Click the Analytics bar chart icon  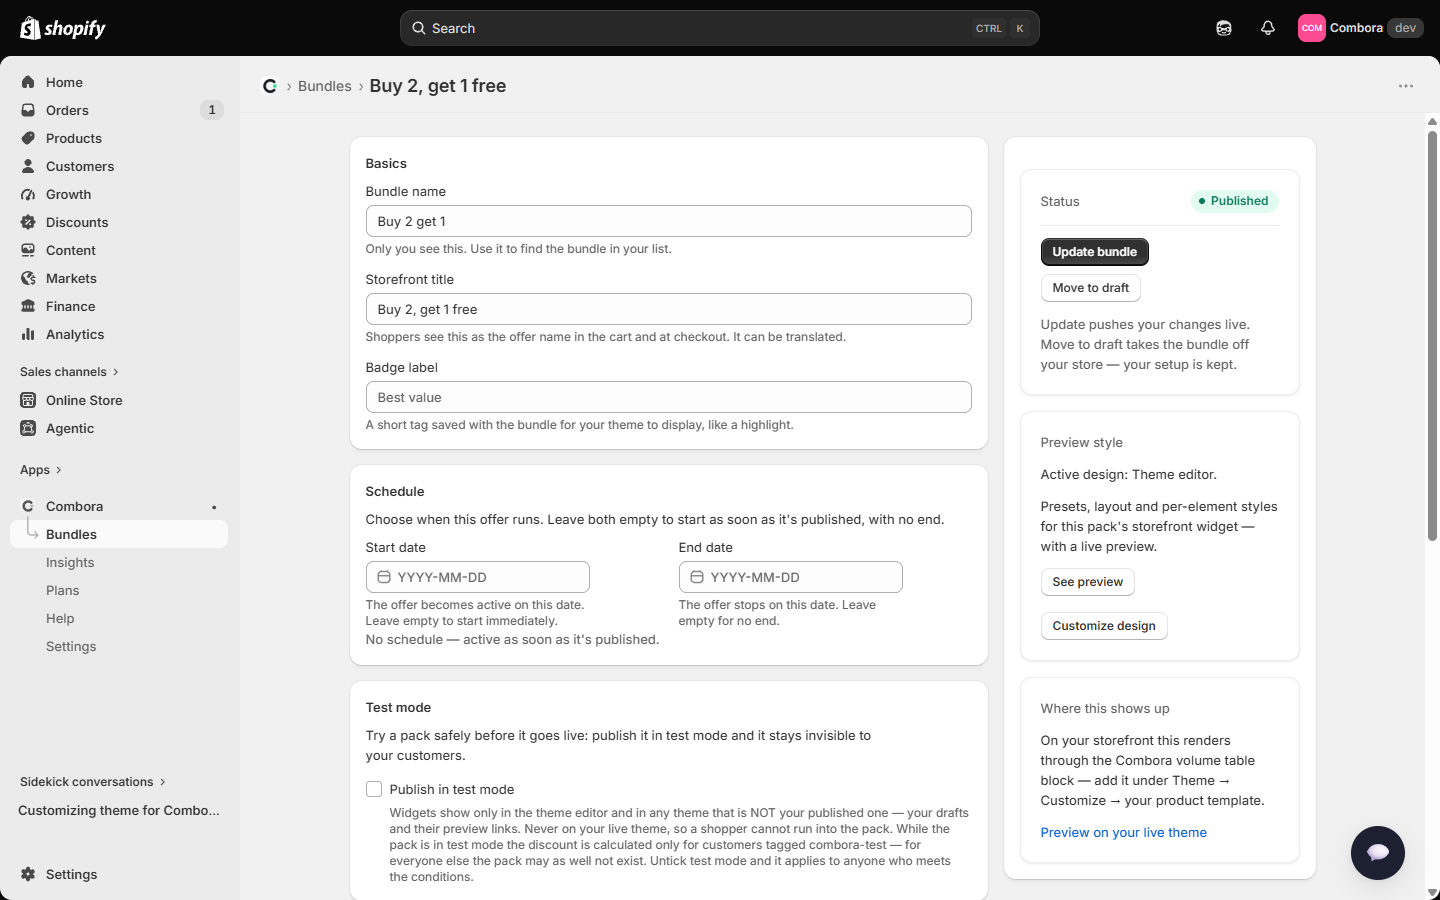28,334
